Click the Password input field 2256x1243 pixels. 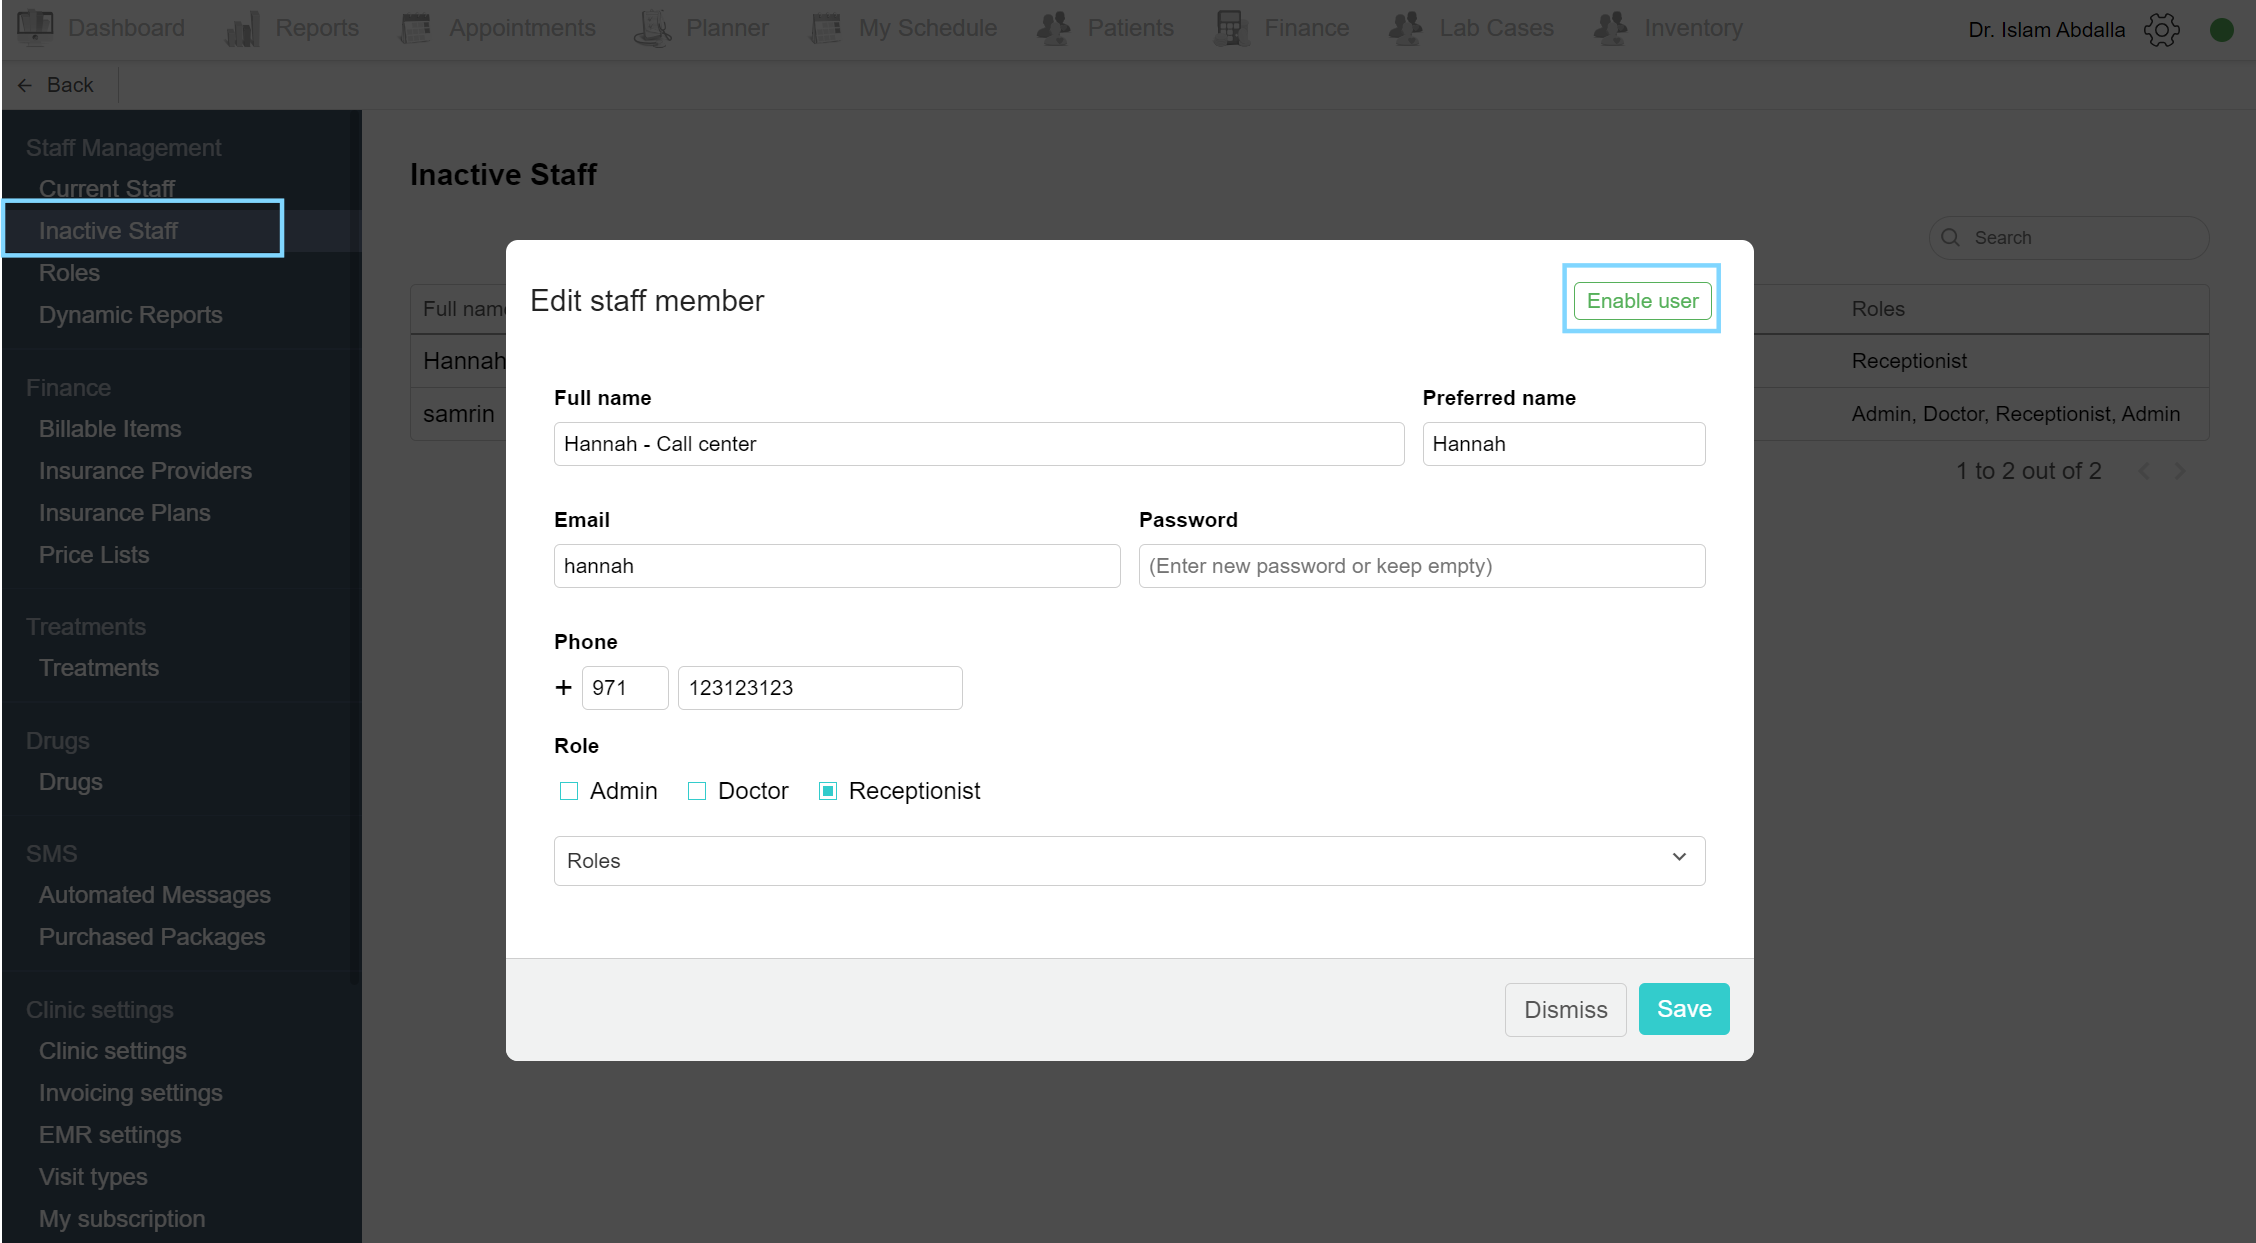pyautogui.click(x=1421, y=566)
